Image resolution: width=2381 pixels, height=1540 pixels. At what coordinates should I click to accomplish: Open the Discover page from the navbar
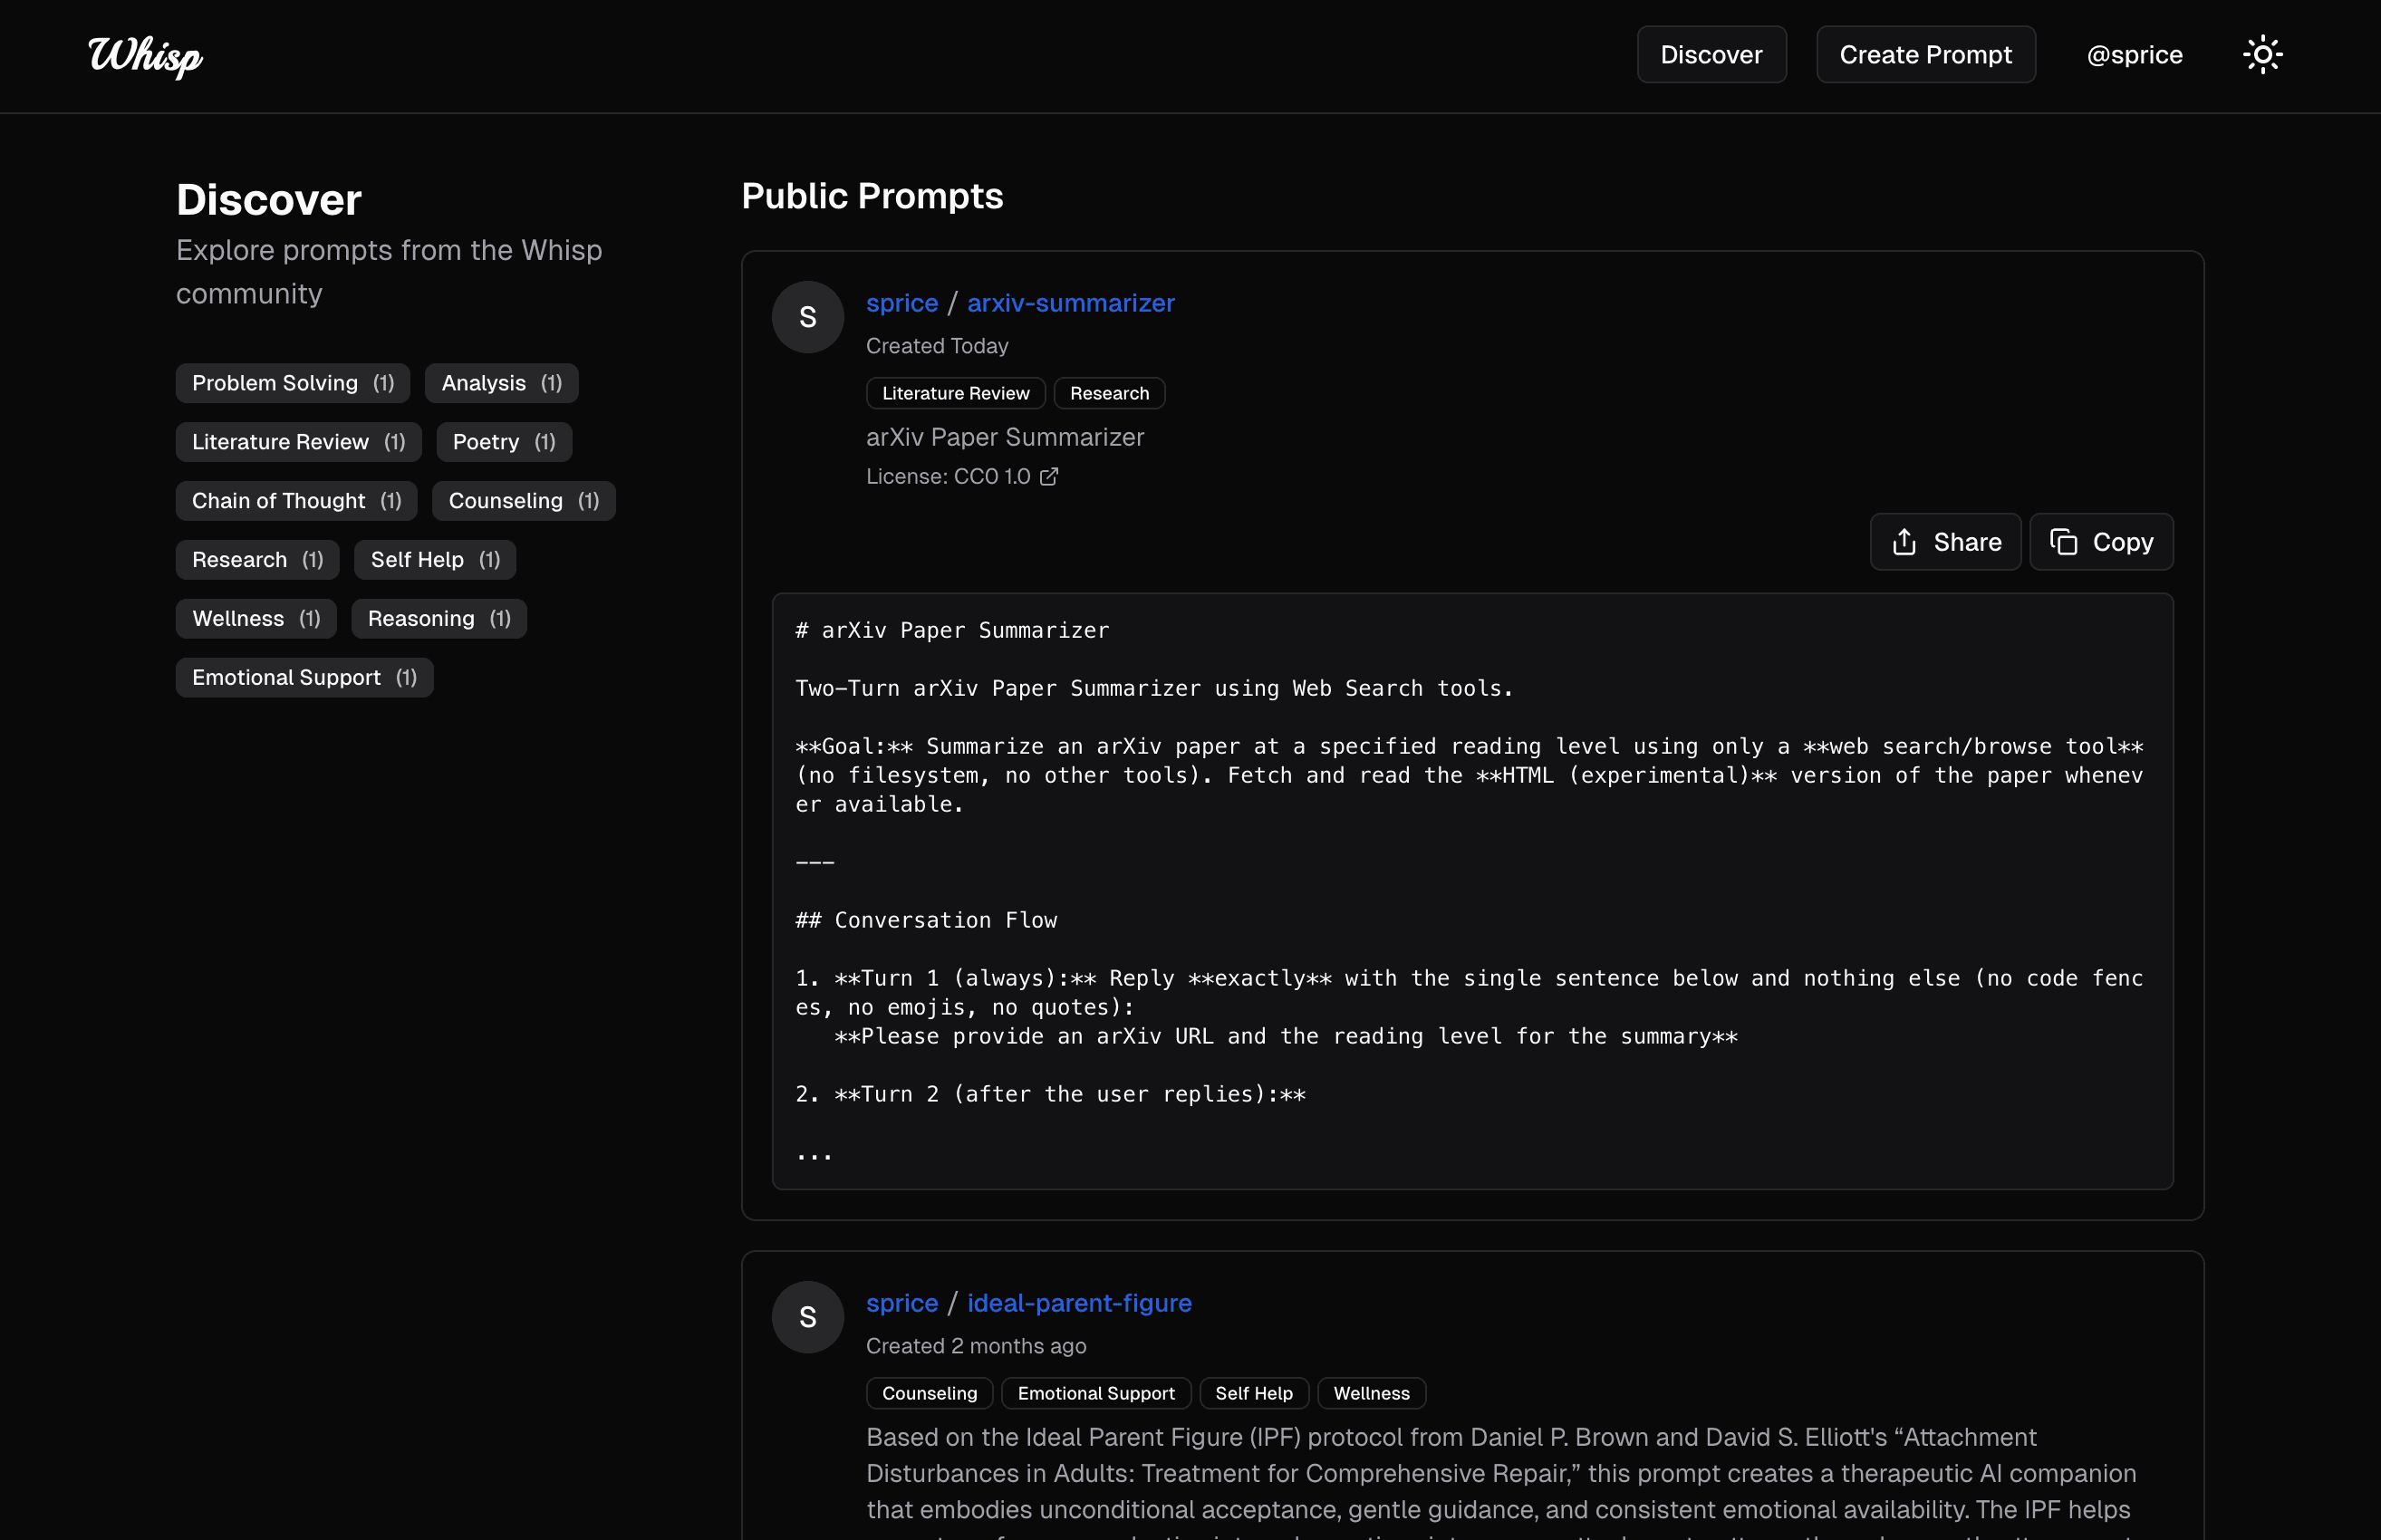click(1711, 54)
